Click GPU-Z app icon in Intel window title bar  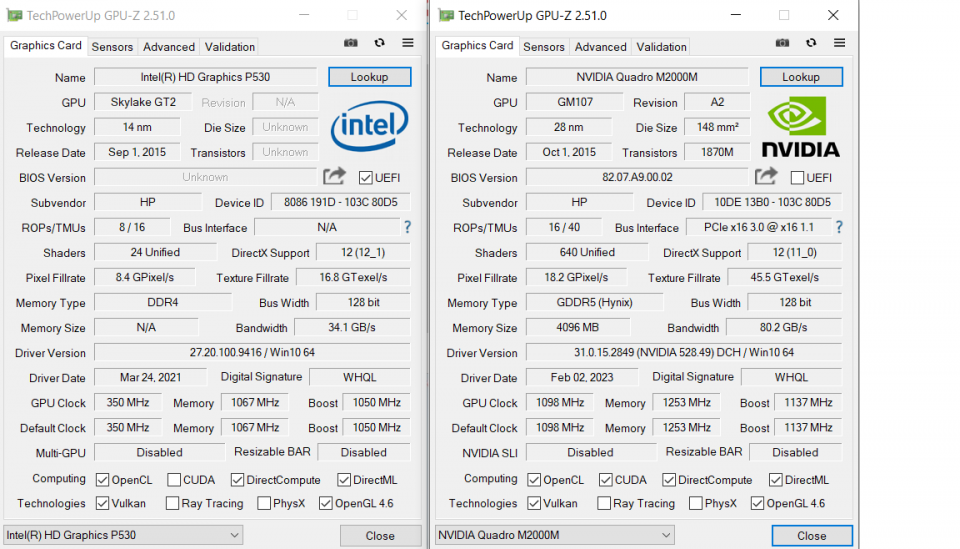15,15
